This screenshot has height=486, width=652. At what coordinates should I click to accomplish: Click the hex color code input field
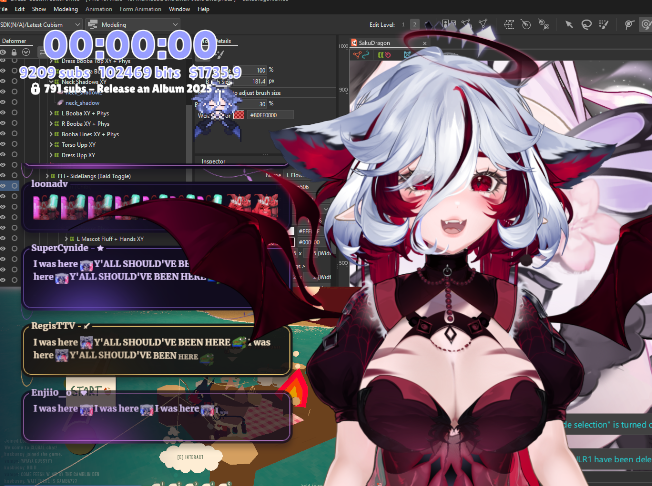coord(270,115)
